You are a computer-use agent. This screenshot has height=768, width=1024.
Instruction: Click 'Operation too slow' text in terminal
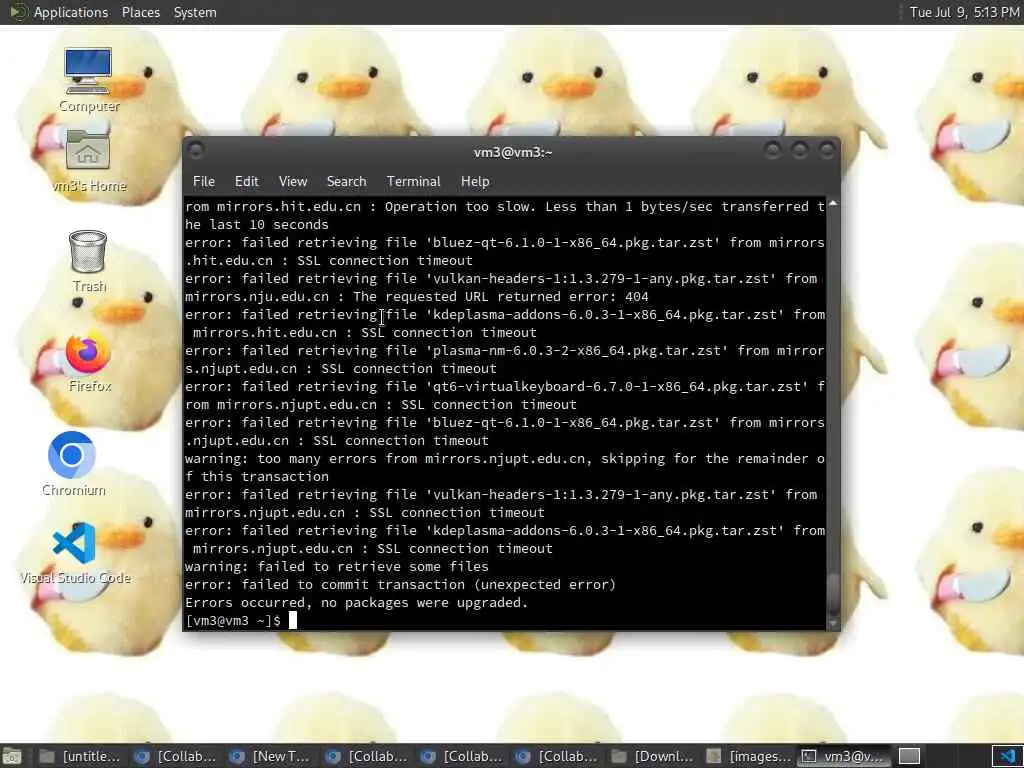click(x=457, y=206)
